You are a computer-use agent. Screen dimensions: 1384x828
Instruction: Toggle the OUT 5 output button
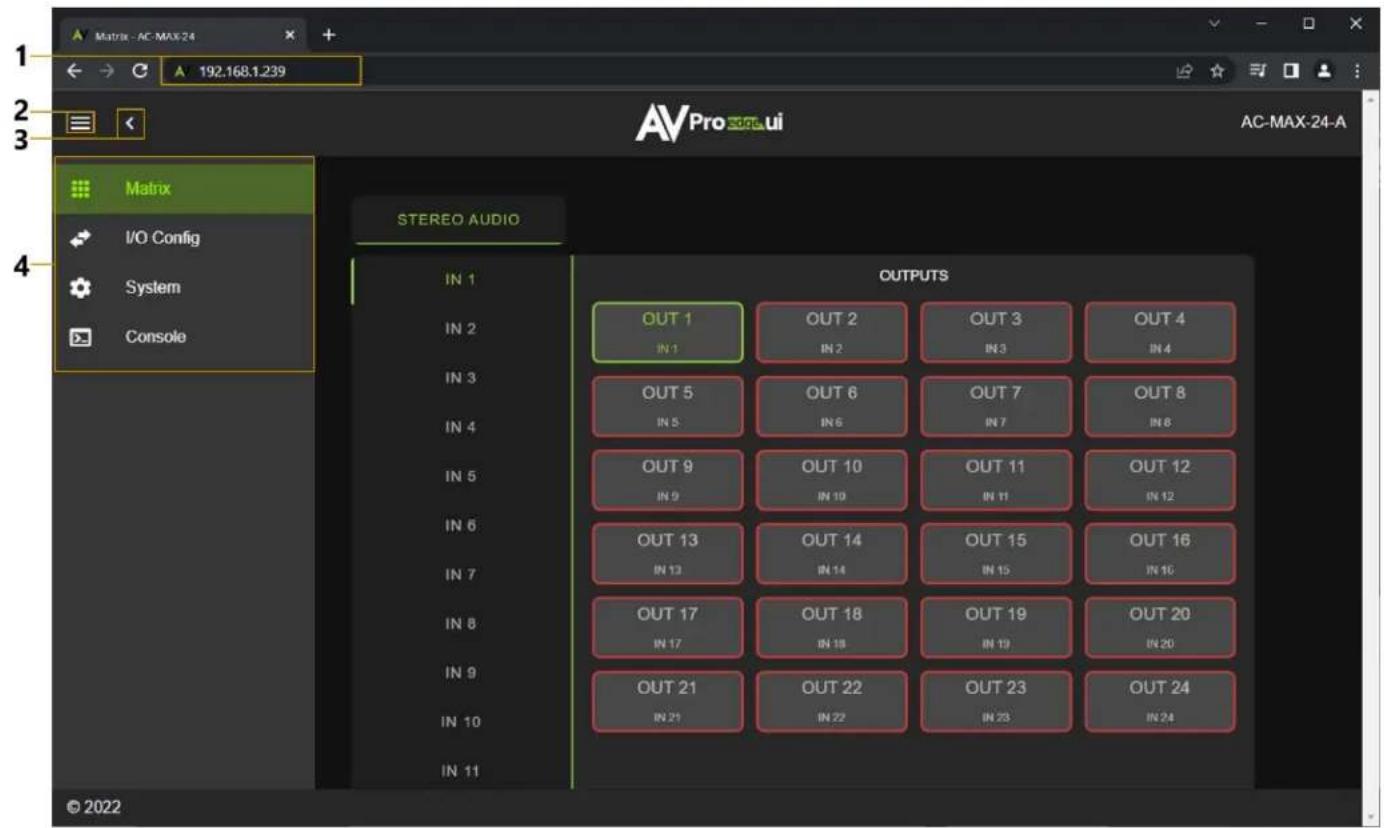(667, 406)
